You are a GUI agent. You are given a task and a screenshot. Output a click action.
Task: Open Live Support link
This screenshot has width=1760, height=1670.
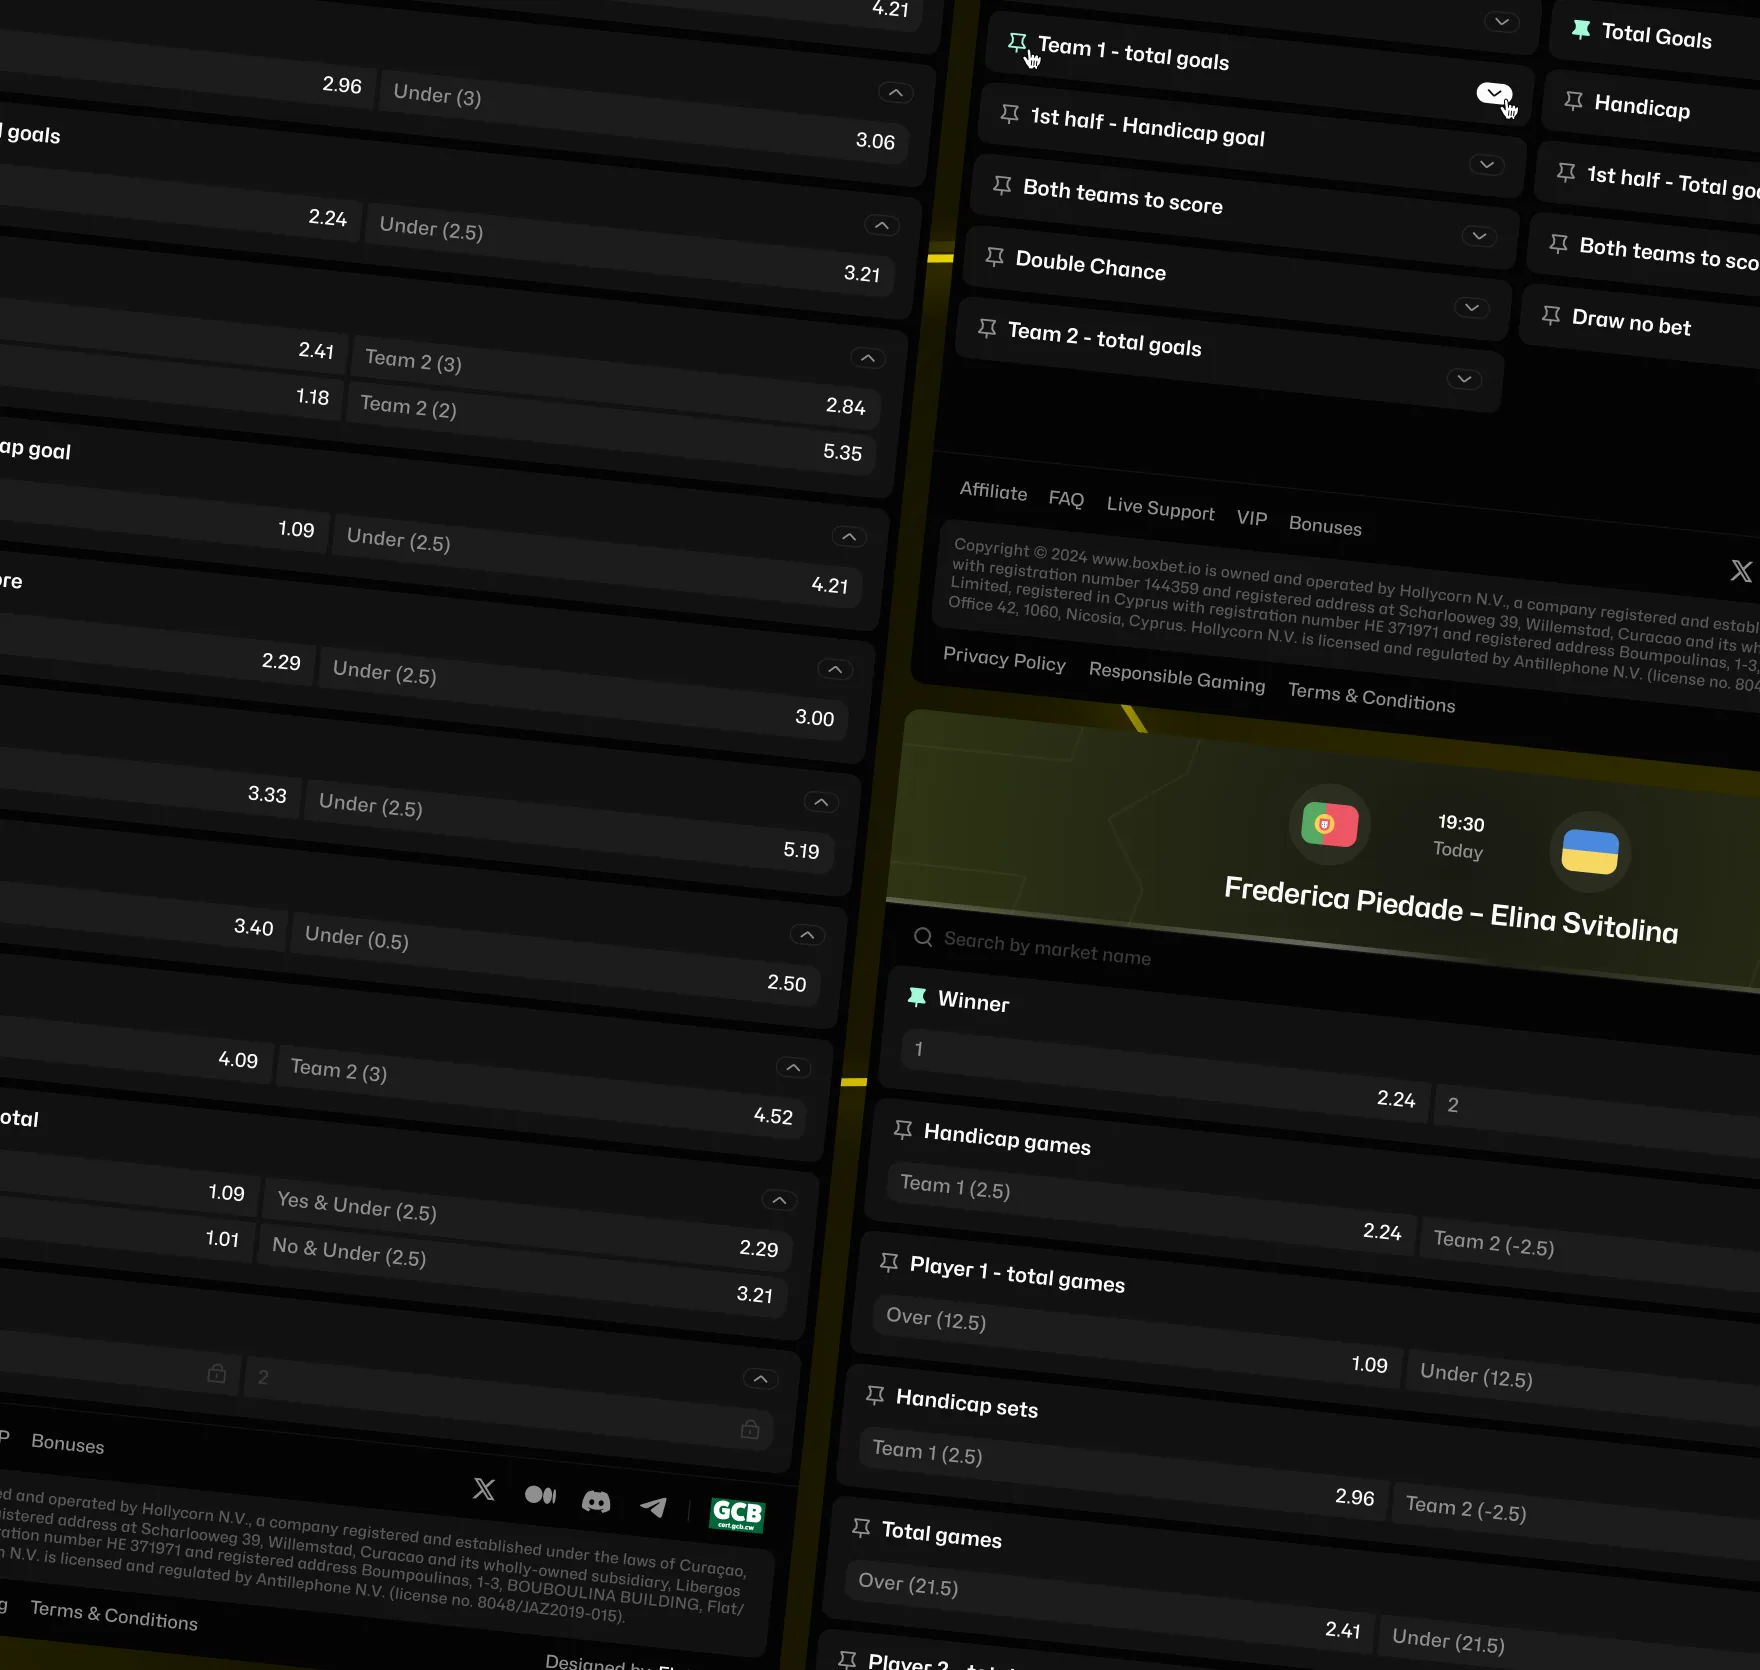[x=1160, y=508]
